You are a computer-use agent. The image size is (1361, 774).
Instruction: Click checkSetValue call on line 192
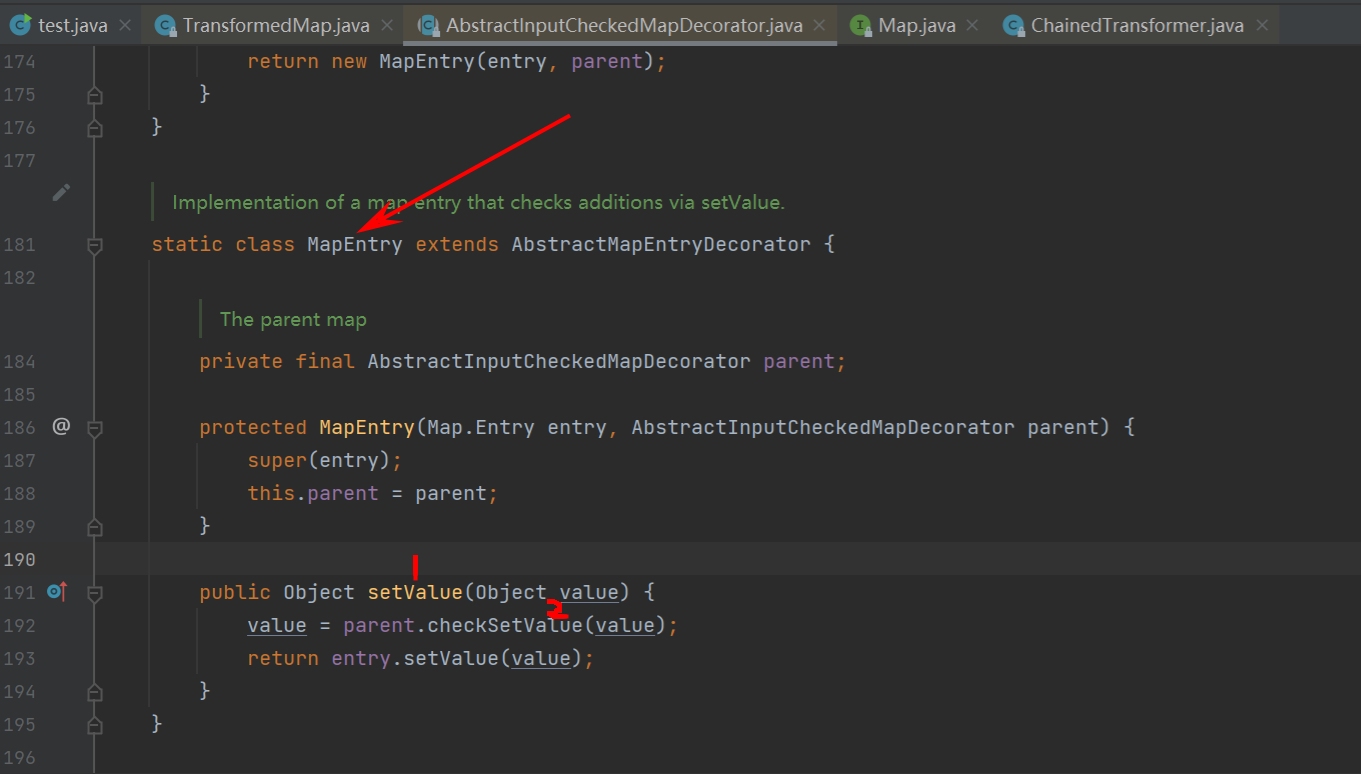pyautogui.click(x=505, y=625)
